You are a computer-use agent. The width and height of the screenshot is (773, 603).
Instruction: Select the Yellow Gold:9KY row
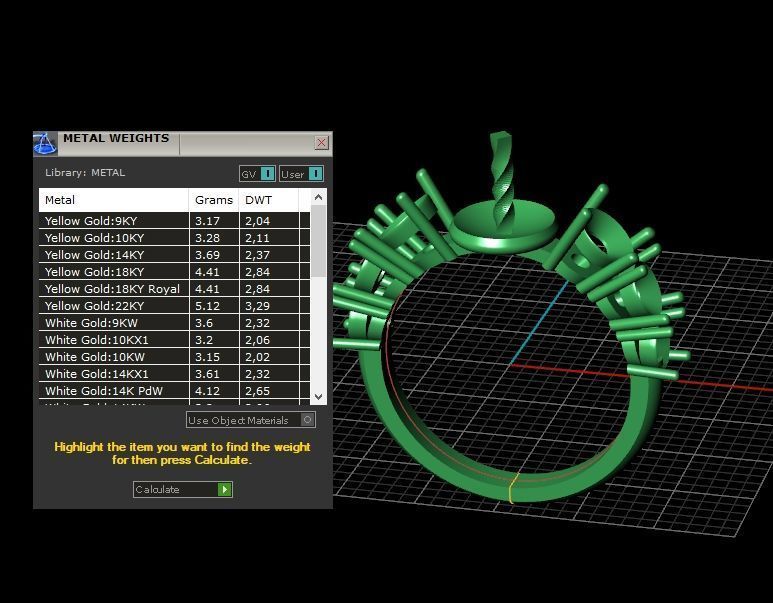(175, 221)
